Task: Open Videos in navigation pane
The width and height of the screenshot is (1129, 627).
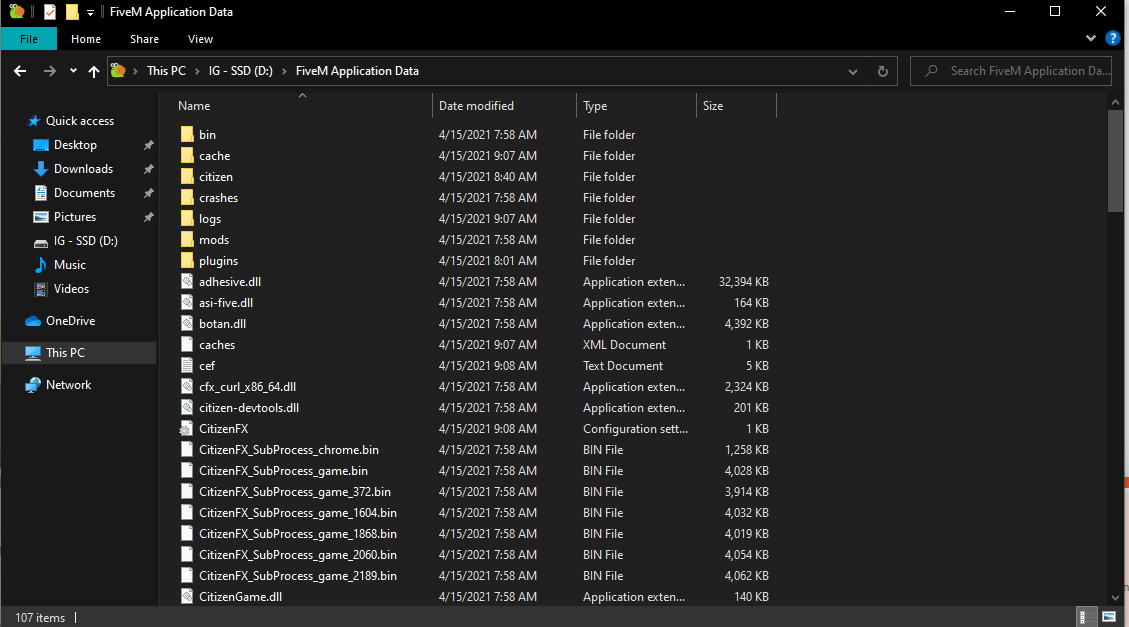Action: [x=71, y=289]
